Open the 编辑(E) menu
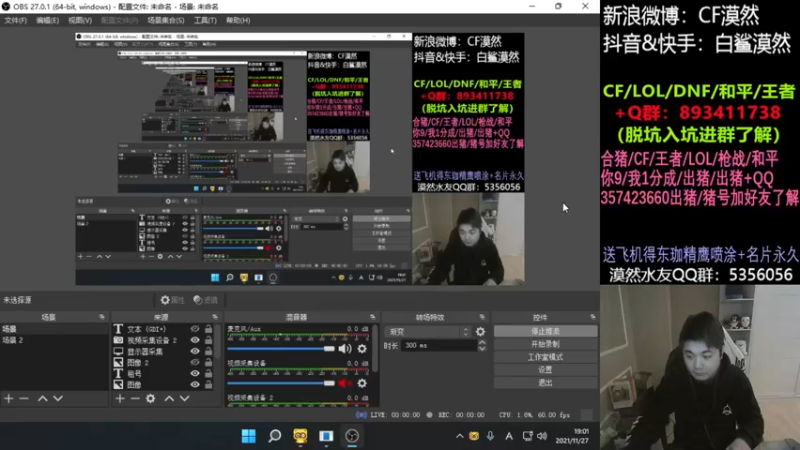The width and height of the screenshot is (800, 450). pos(47,20)
